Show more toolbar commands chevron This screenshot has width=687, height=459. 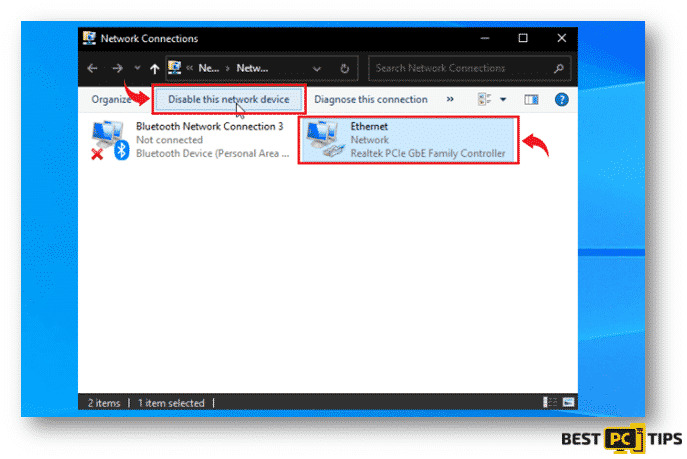pyautogui.click(x=450, y=99)
